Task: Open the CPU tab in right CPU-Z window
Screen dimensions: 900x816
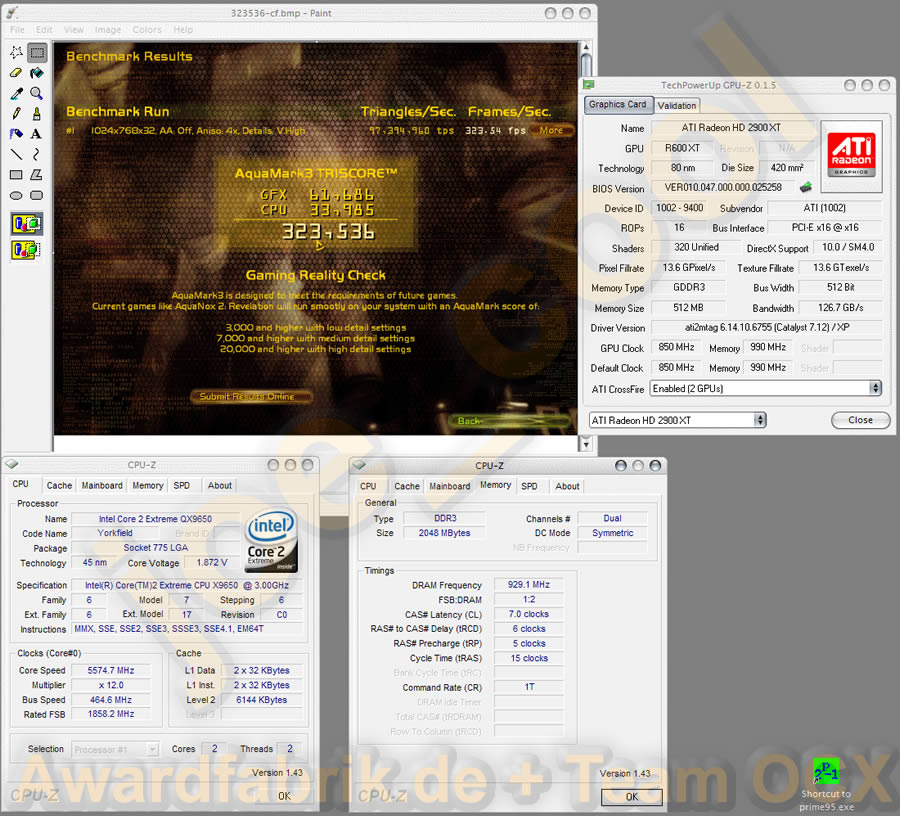Action: coord(368,486)
